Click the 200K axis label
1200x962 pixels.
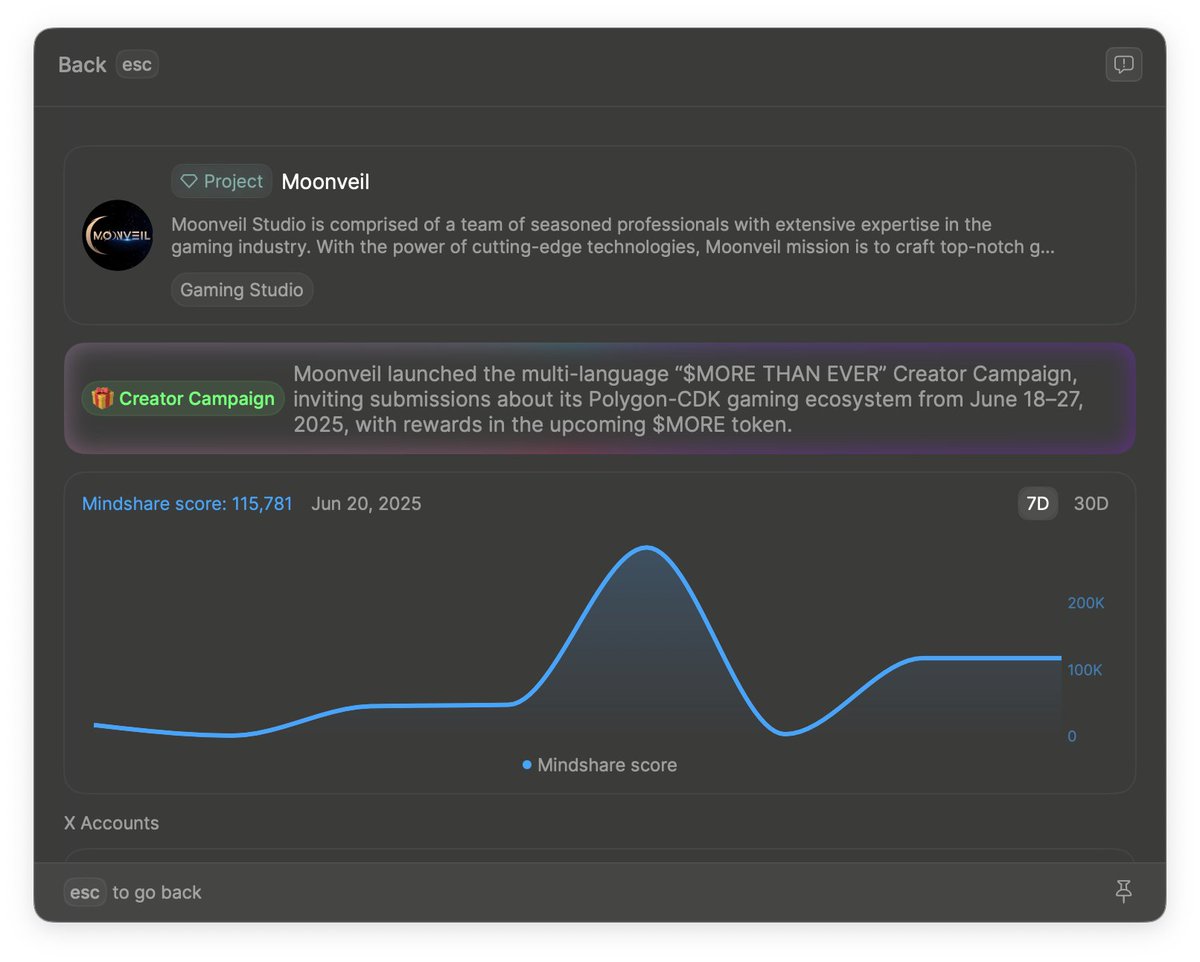click(1086, 603)
